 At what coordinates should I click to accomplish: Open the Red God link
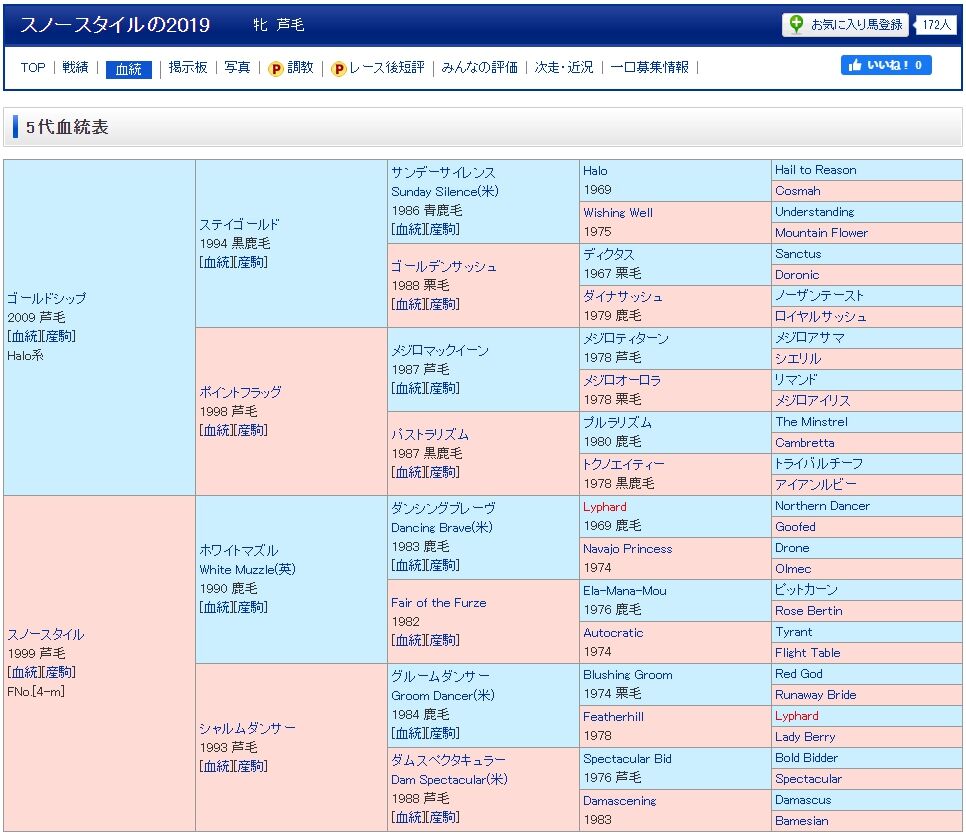799,674
